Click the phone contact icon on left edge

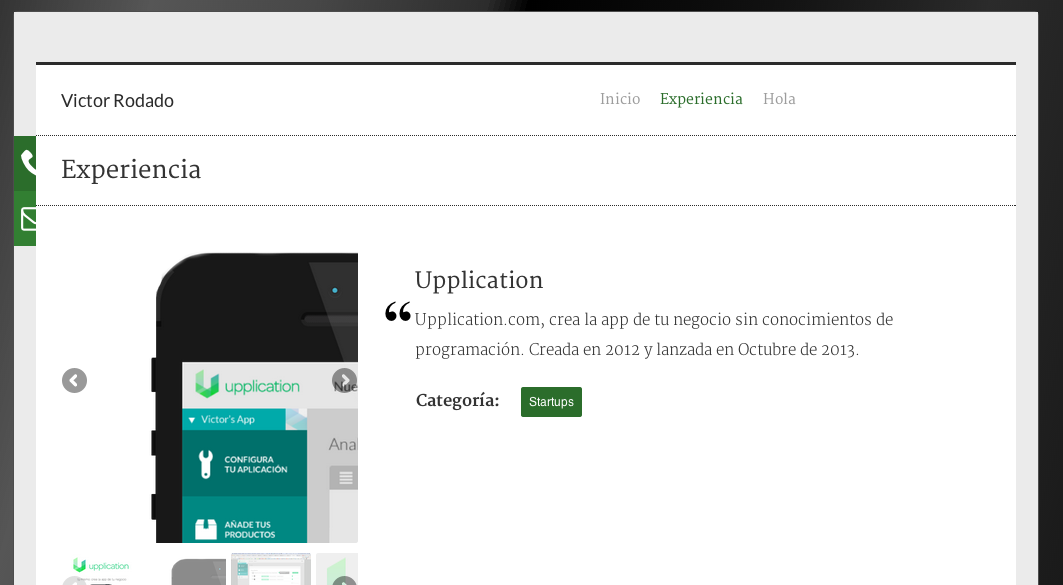point(26,163)
